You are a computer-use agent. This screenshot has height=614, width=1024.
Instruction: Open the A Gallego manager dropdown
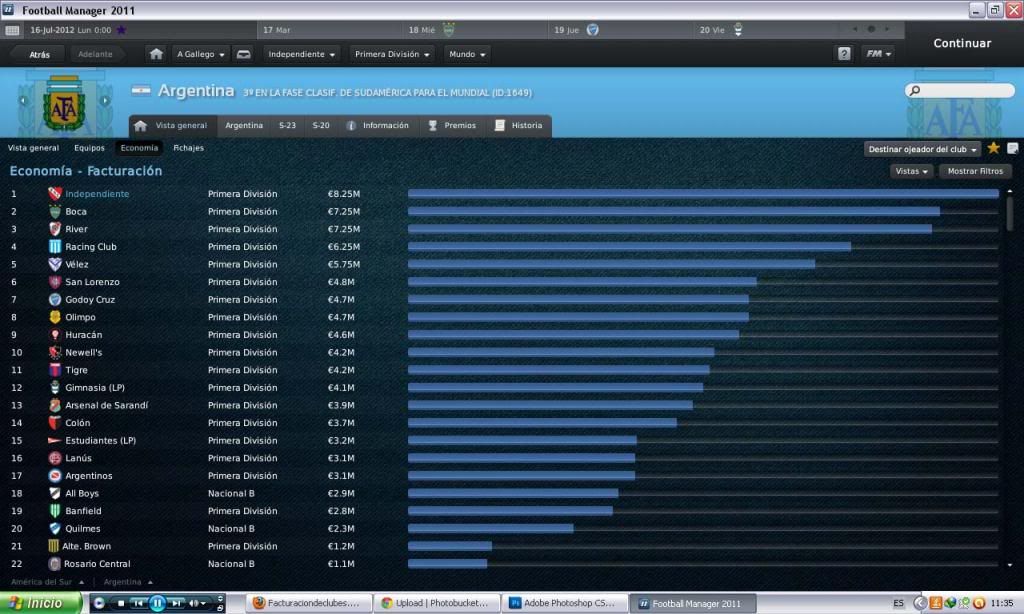(200, 54)
